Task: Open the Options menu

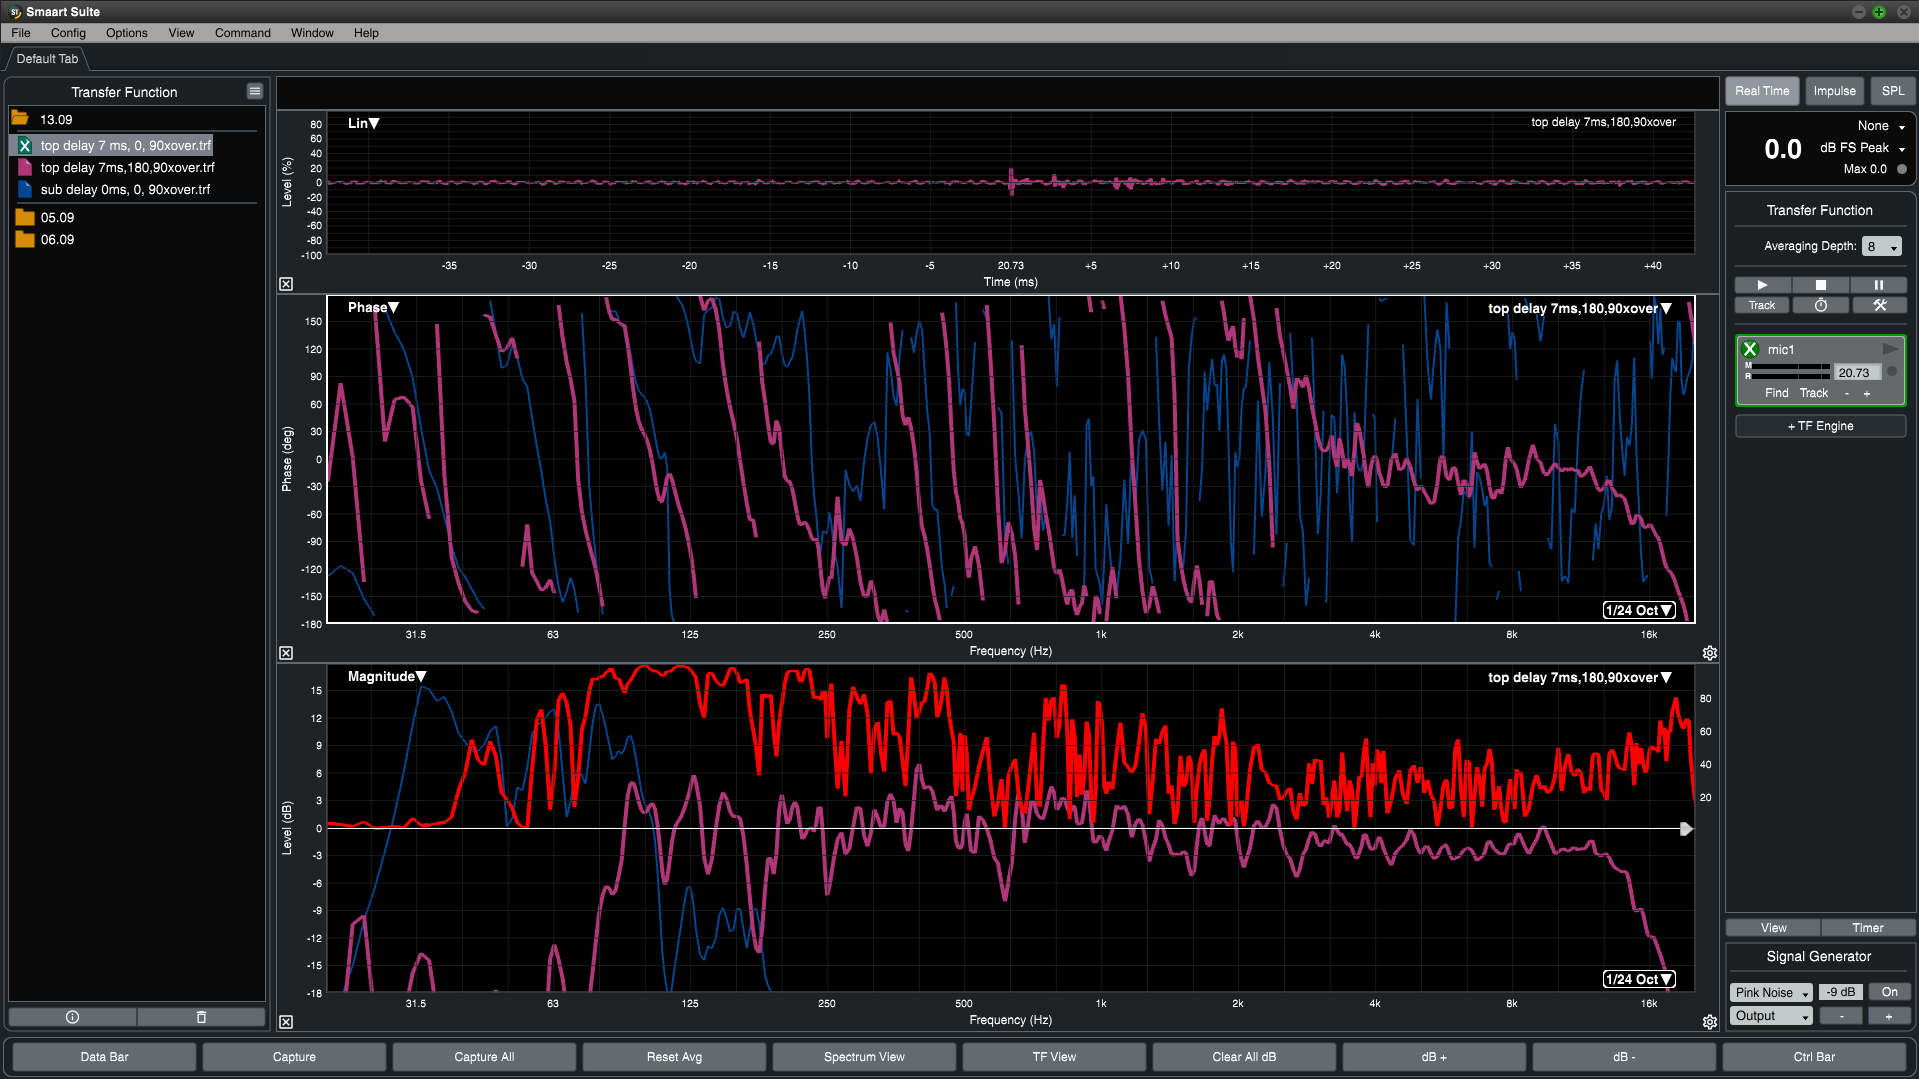Action: (x=127, y=33)
